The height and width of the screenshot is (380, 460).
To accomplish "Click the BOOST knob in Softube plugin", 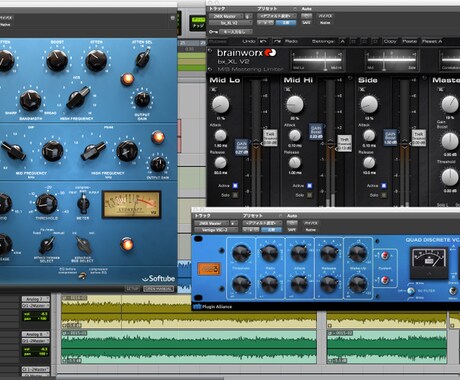I will [x=57, y=61].
